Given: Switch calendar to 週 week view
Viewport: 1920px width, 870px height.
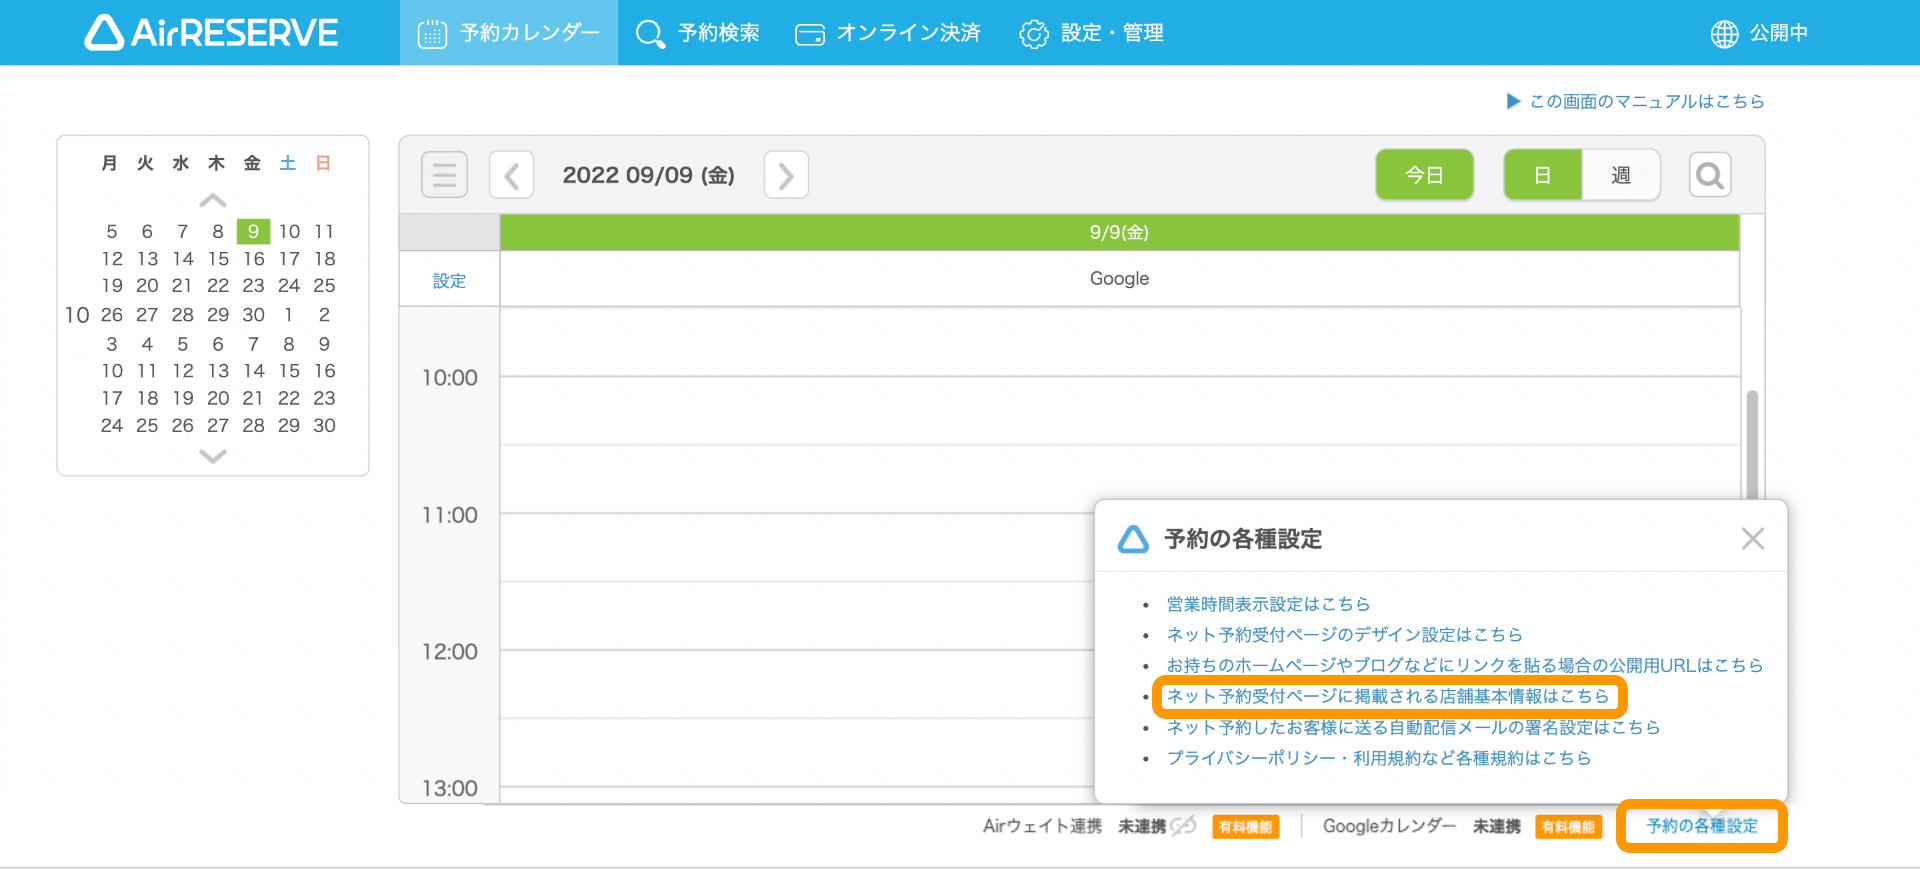Looking at the screenshot, I should (x=1620, y=176).
